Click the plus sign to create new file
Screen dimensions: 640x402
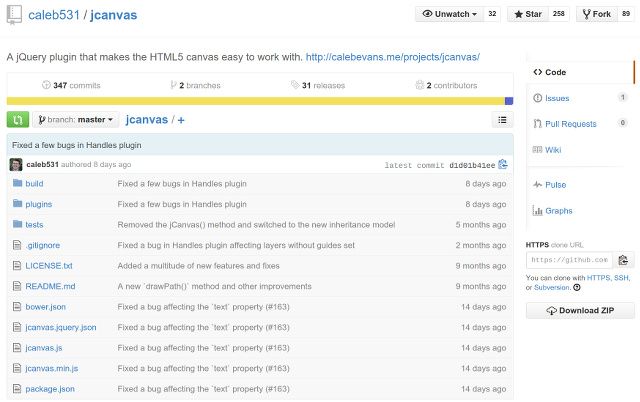pyautogui.click(x=181, y=120)
